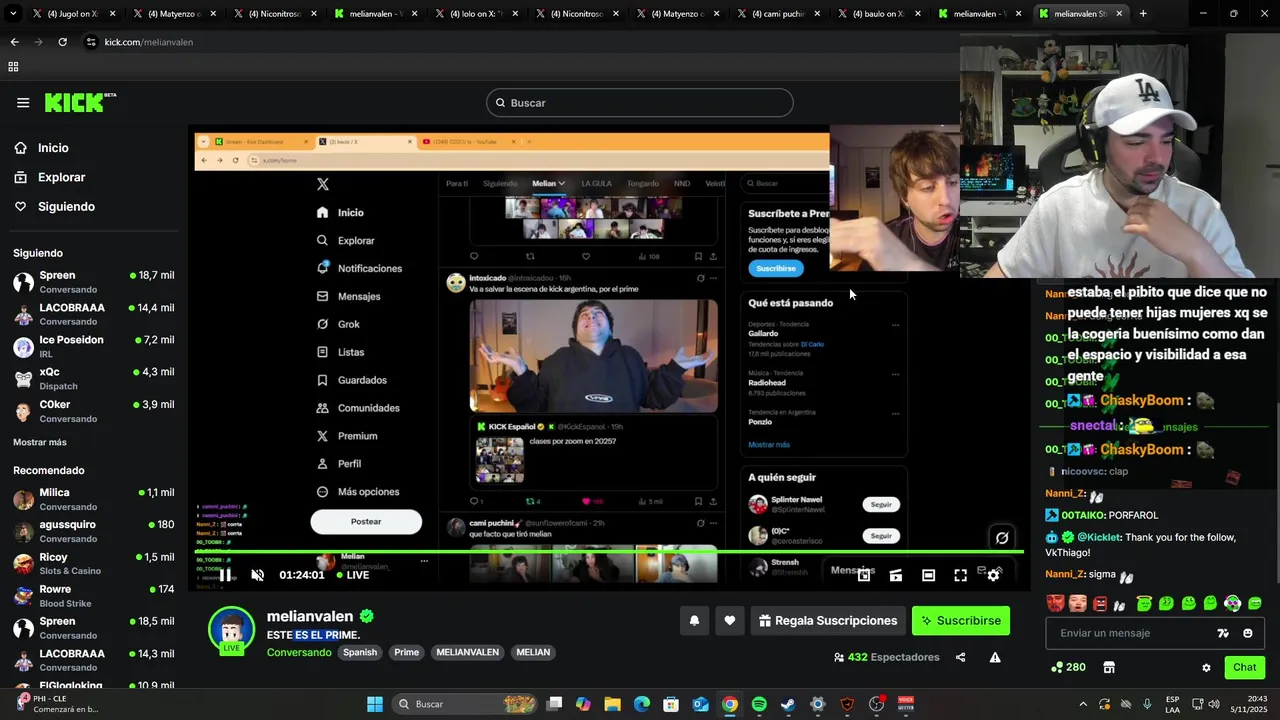
Task: Open chat settings gear
Action: [1206, 667]
